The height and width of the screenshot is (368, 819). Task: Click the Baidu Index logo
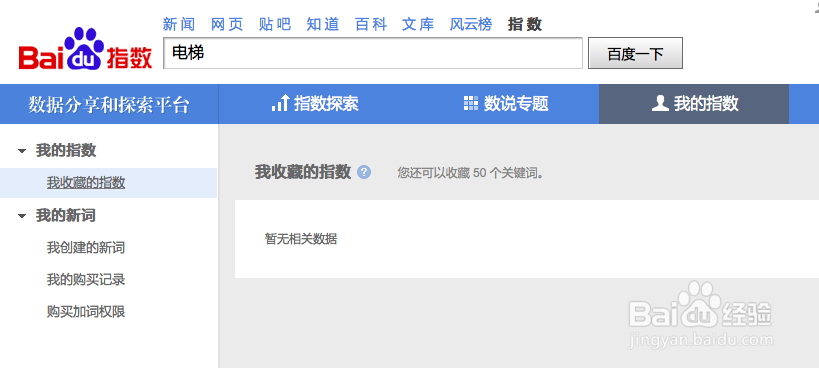tap(85, 49)
